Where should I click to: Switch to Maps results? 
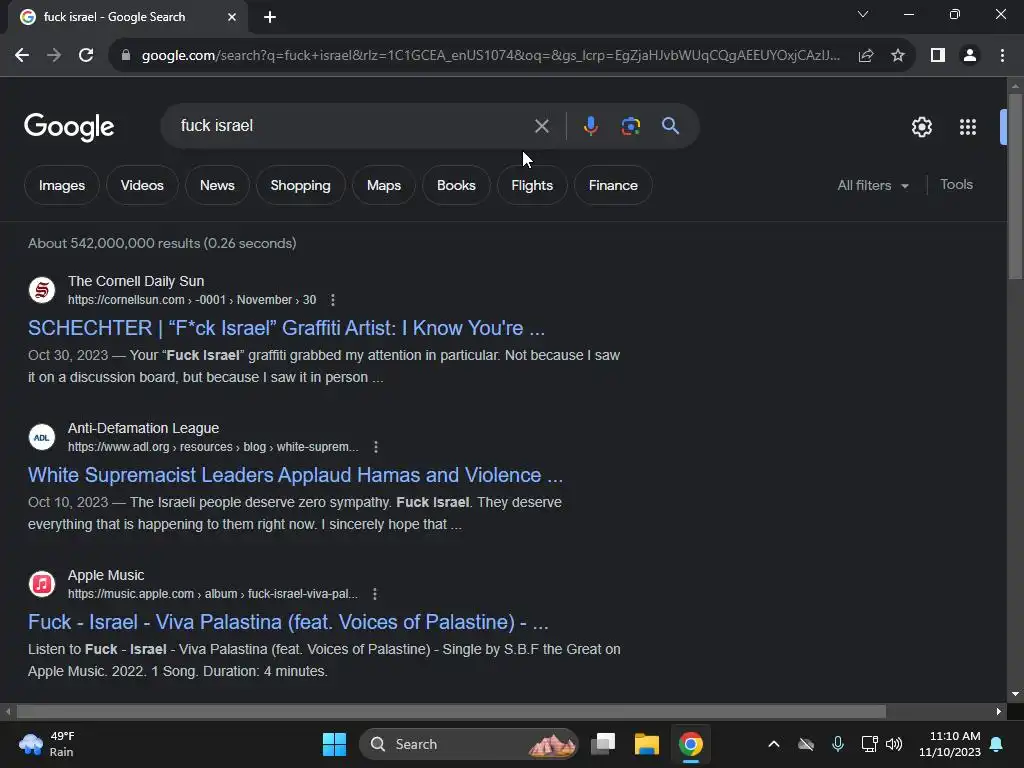pyautogui.click(x=383, y=185)
